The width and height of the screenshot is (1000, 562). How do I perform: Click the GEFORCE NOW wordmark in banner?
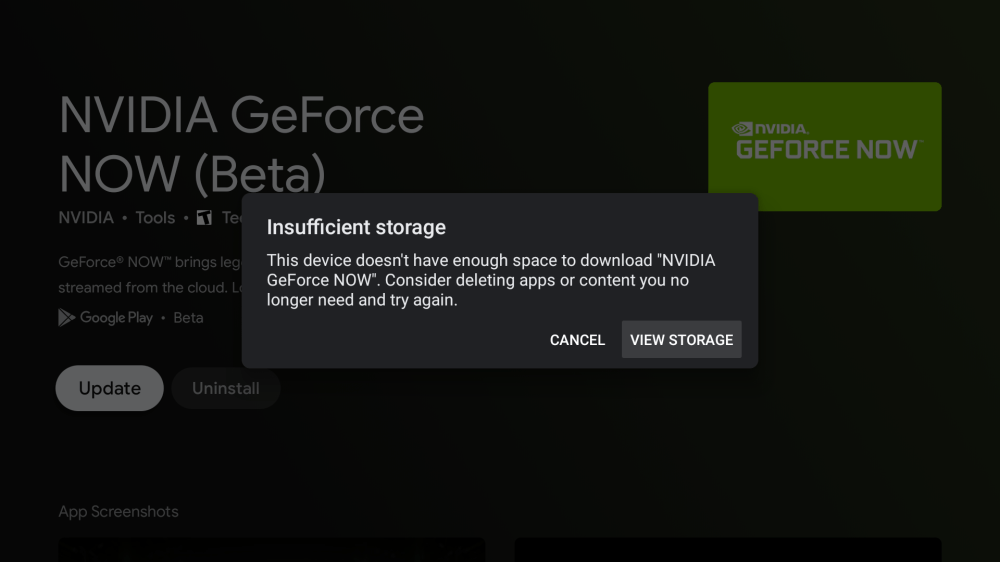pos(827,150)
